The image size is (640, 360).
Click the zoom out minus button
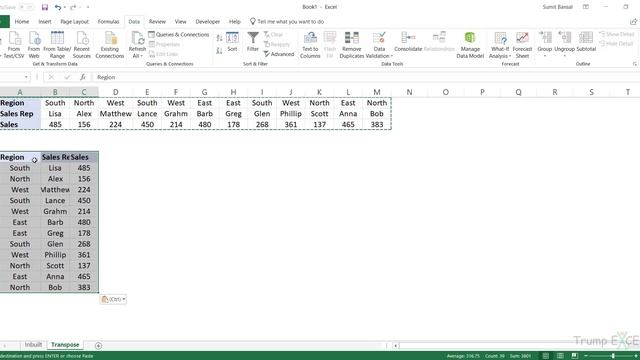586,356
